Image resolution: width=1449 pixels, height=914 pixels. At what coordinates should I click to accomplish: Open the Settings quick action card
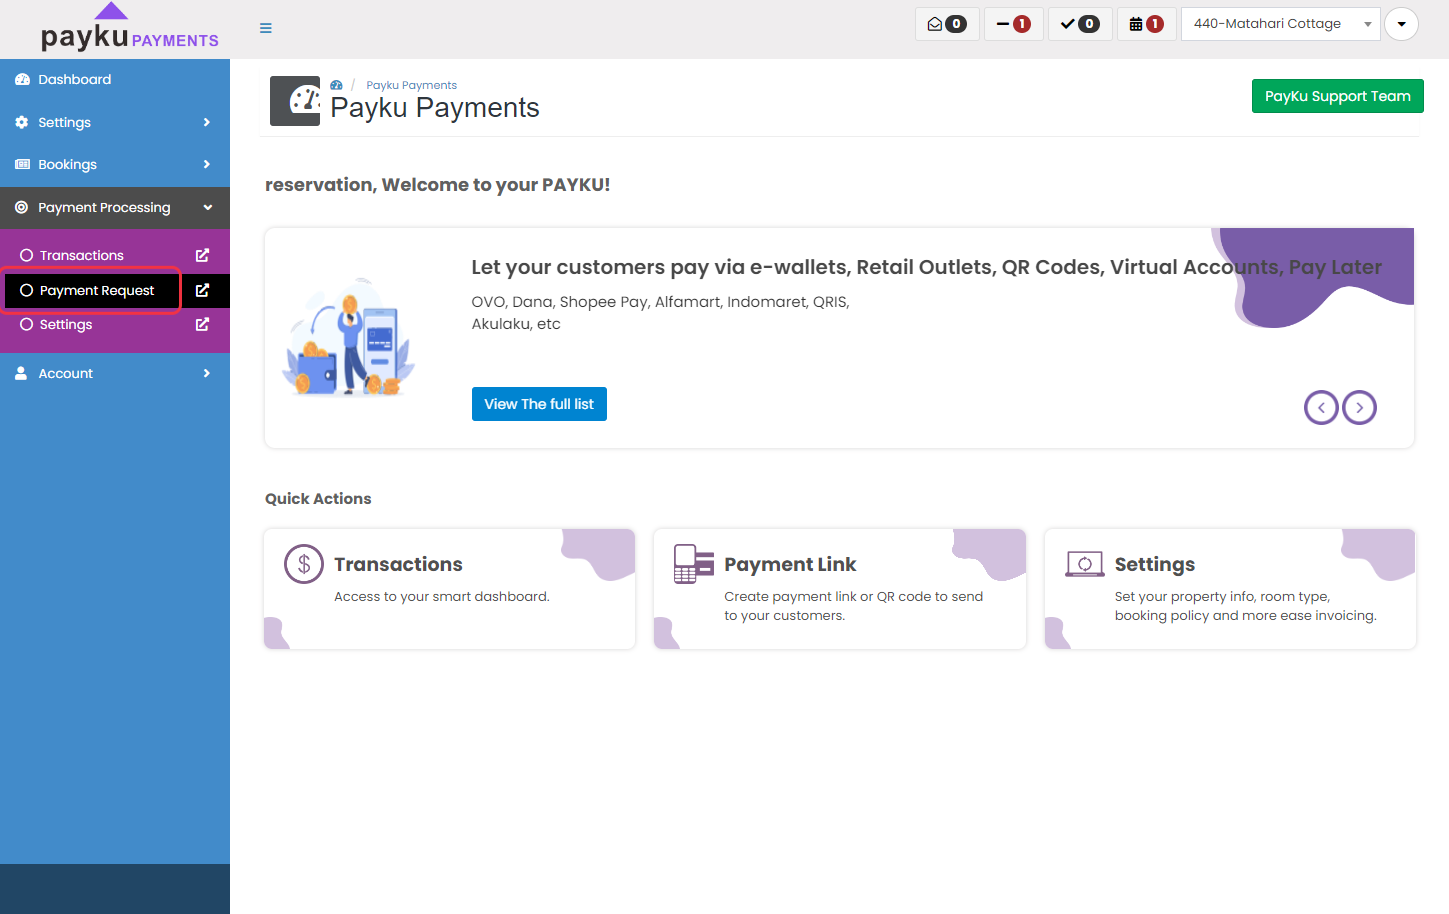tap(1230, 589)
